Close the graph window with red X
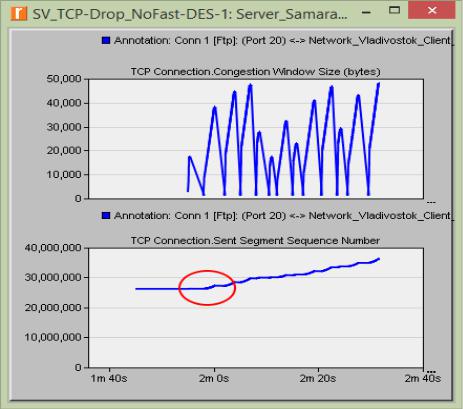Screen dimensions: 463x409 [432, 10]
